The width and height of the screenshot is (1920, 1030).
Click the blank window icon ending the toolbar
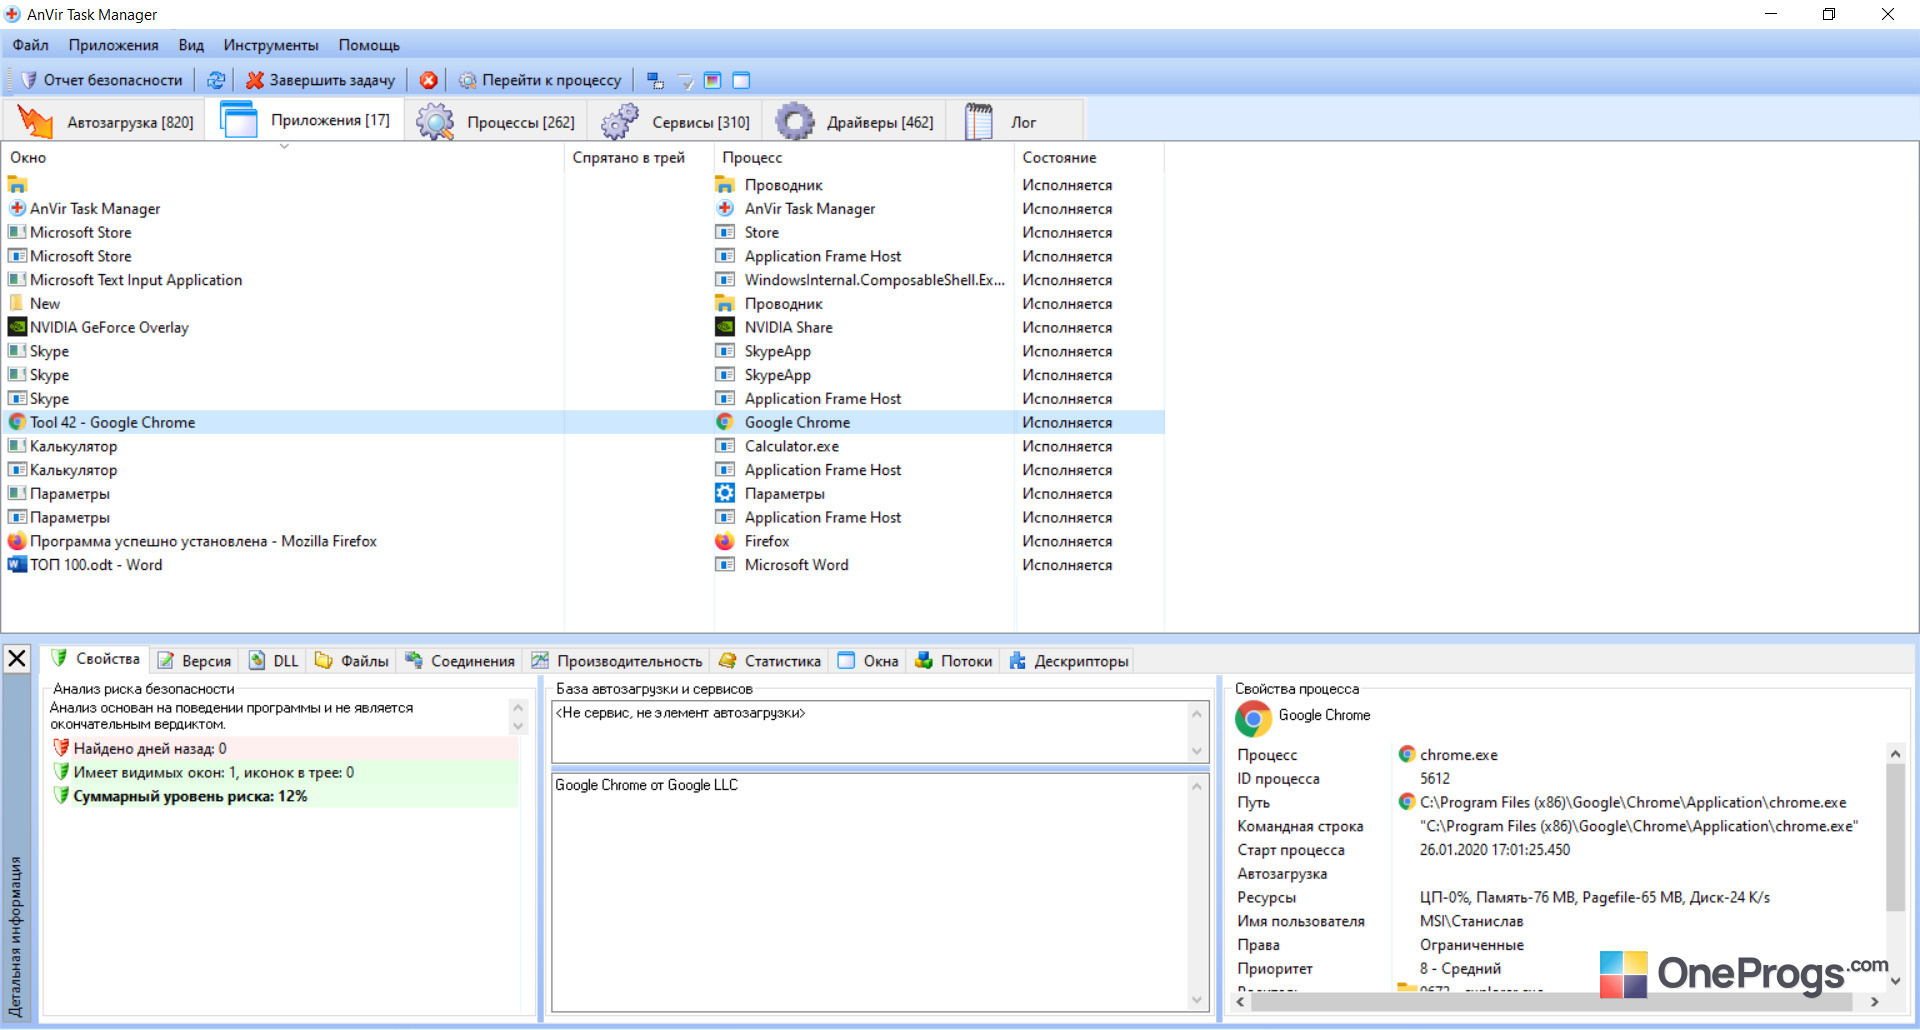tap(741, 80)
